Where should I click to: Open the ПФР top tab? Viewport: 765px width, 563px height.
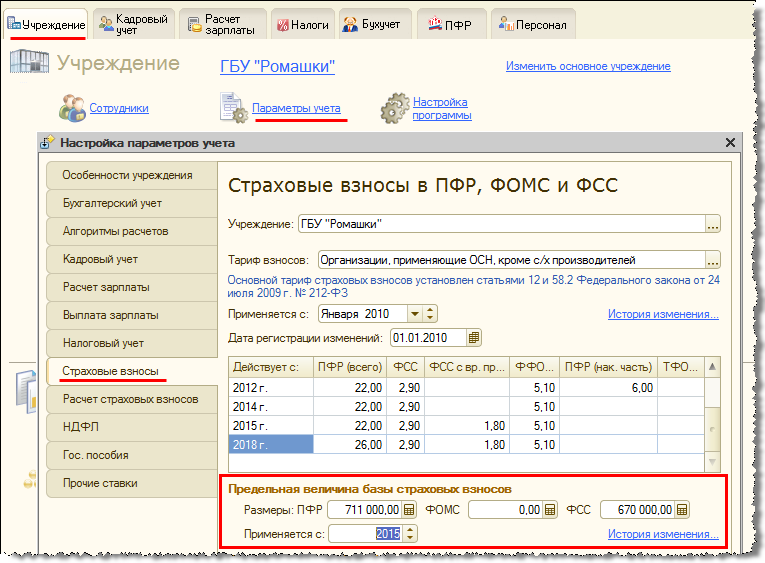(451, 24)
